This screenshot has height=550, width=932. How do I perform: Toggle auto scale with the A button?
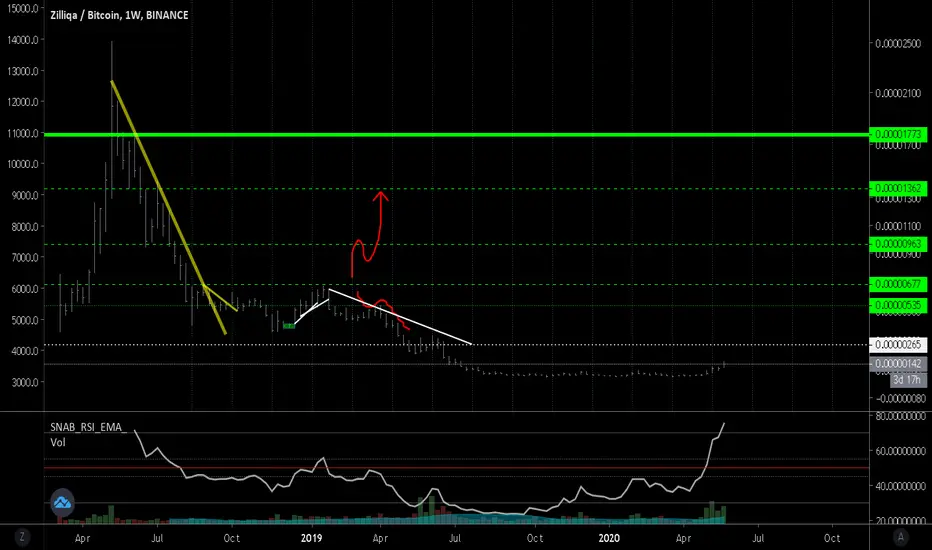pos(900,538)
